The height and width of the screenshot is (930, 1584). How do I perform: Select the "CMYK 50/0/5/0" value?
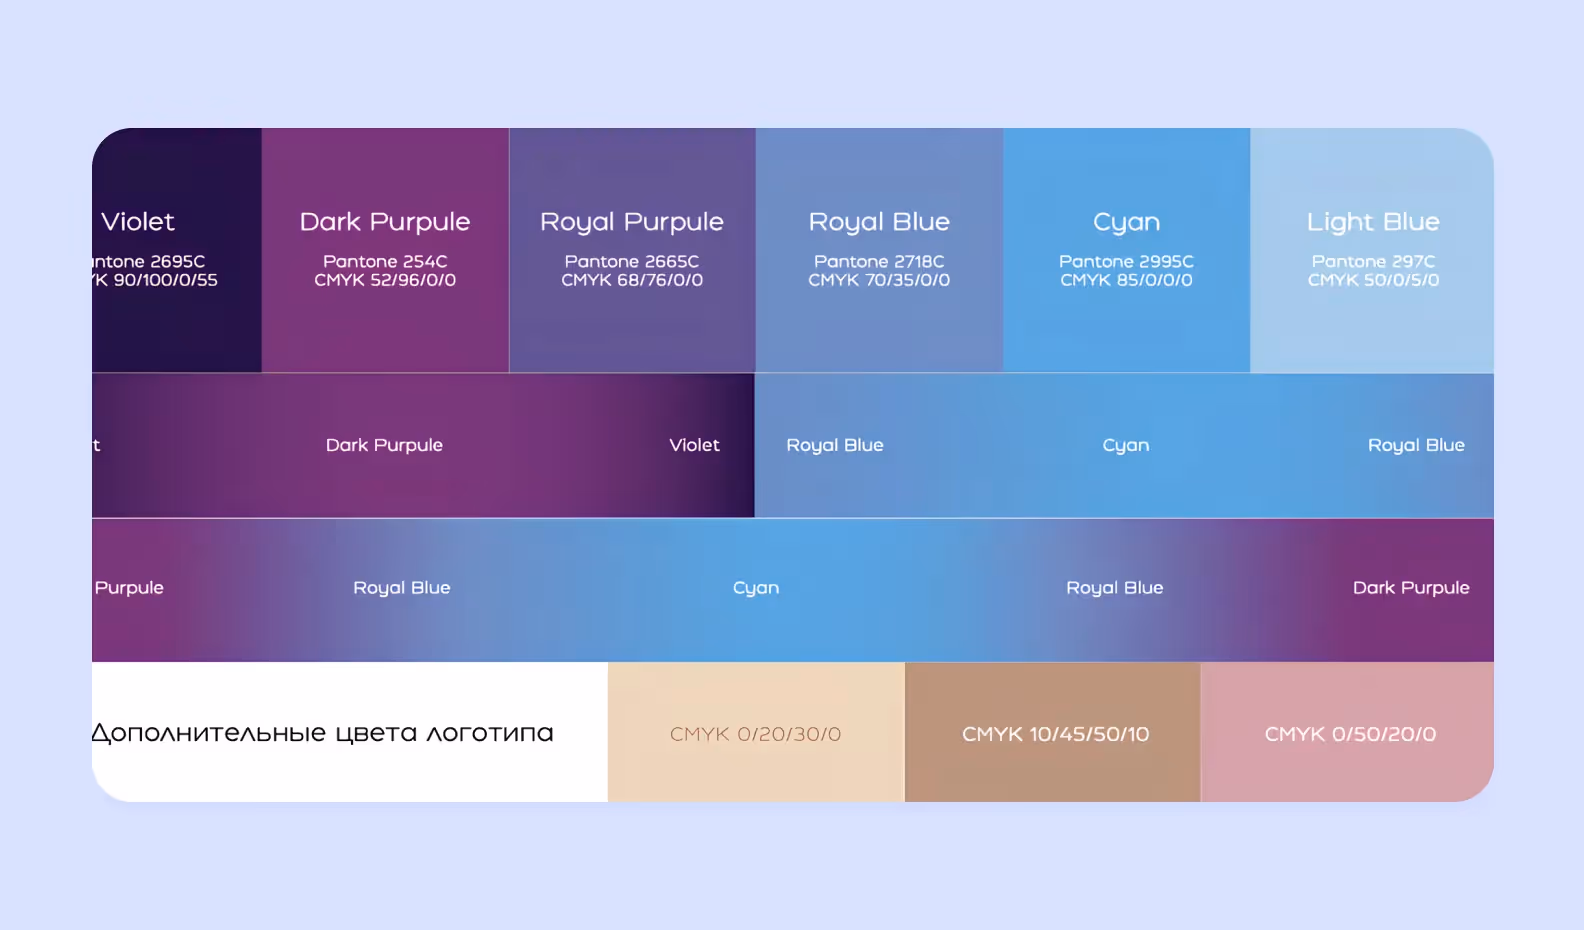[1373, 280]
